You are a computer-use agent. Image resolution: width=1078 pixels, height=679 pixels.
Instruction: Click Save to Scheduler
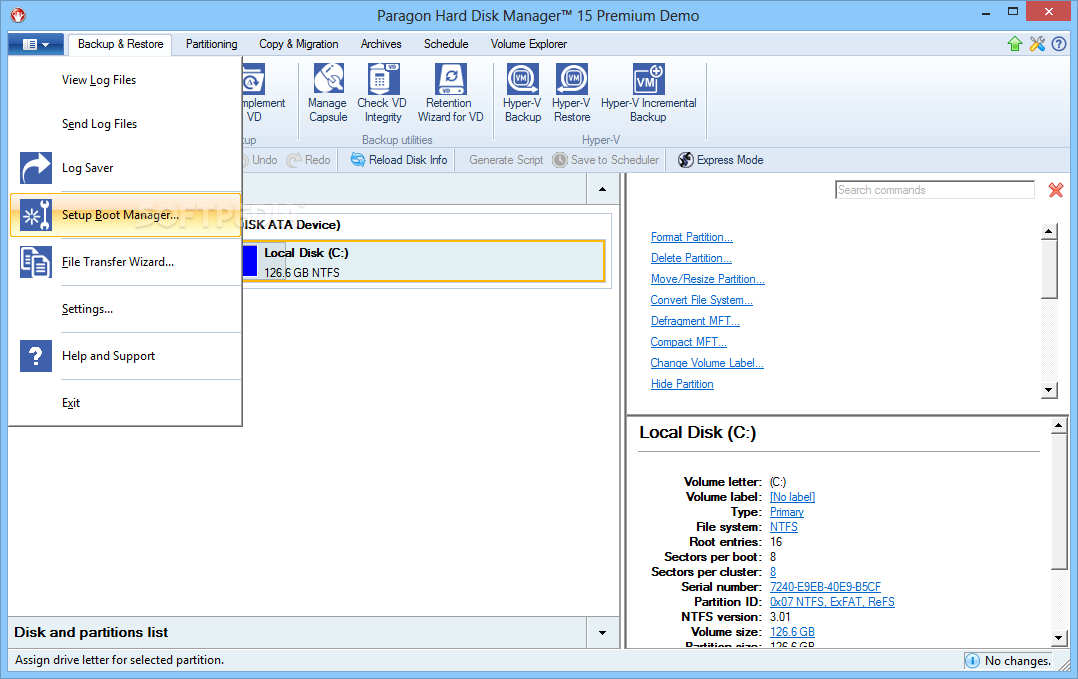[x=606, y=160]
